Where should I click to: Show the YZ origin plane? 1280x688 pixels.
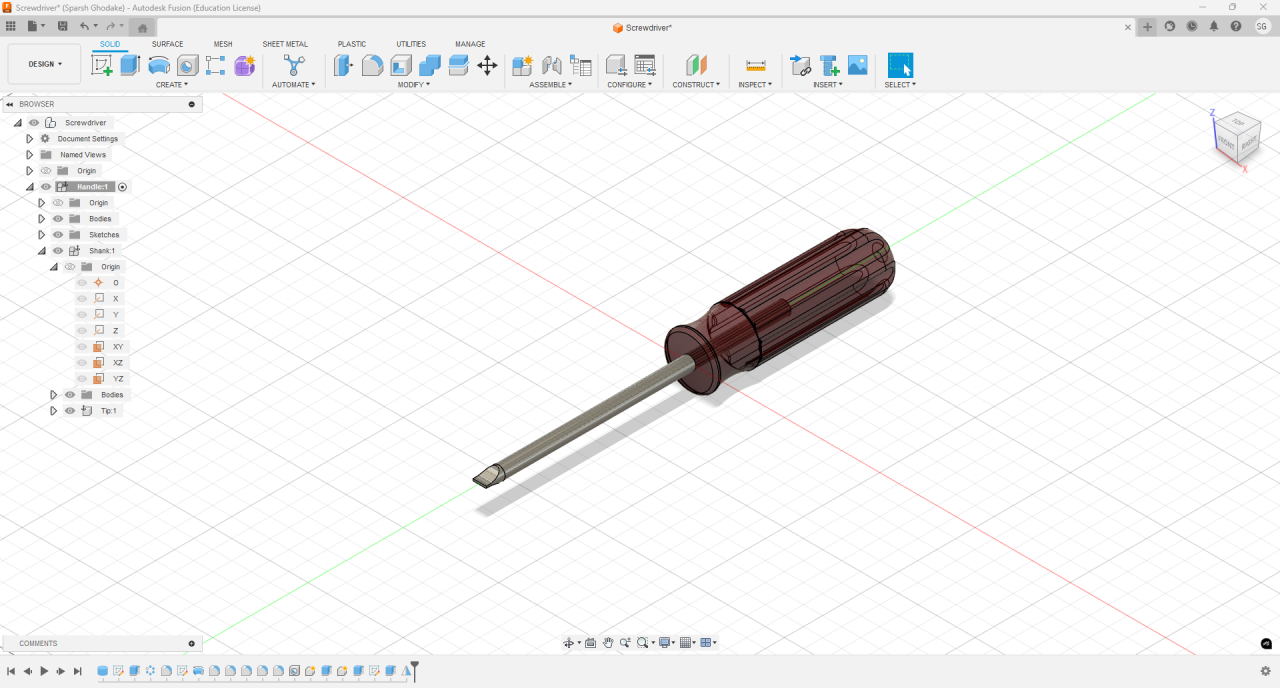[82, 379]
